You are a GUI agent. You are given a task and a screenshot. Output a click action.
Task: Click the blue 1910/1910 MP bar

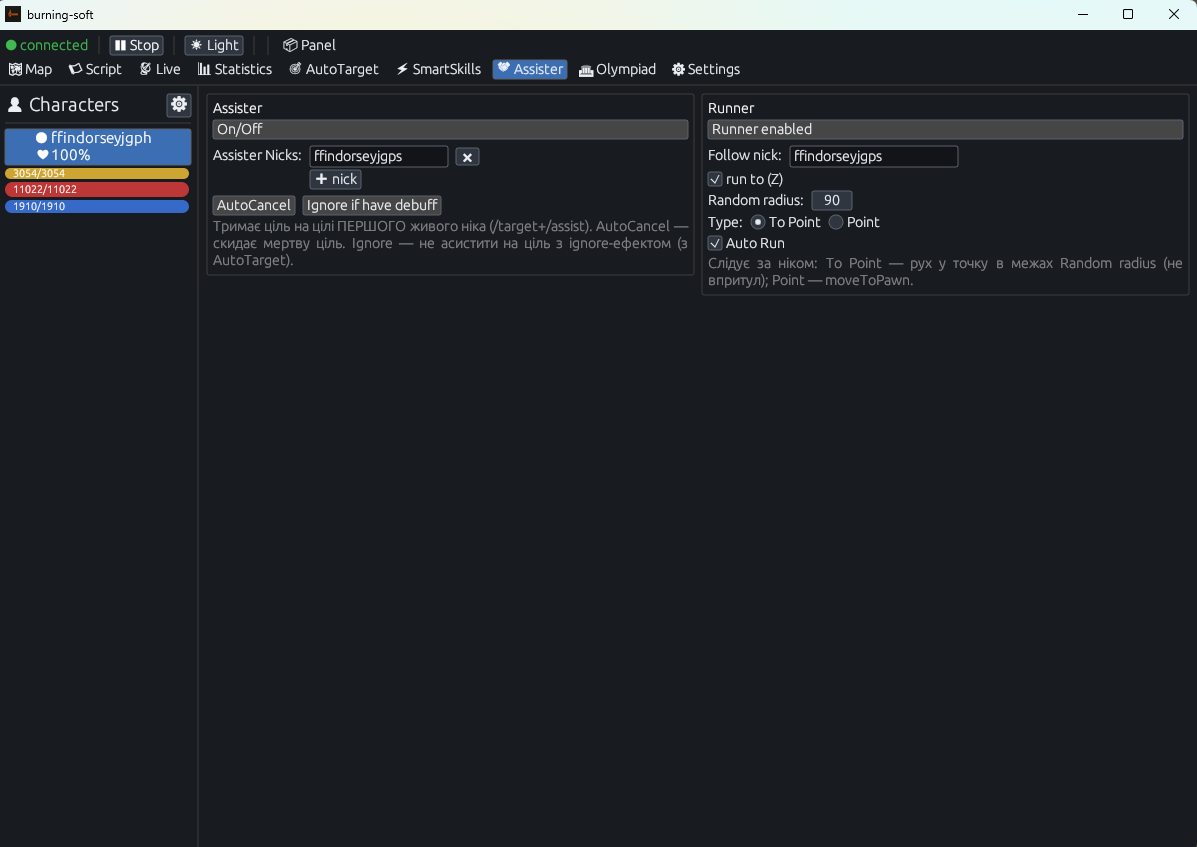97,206
